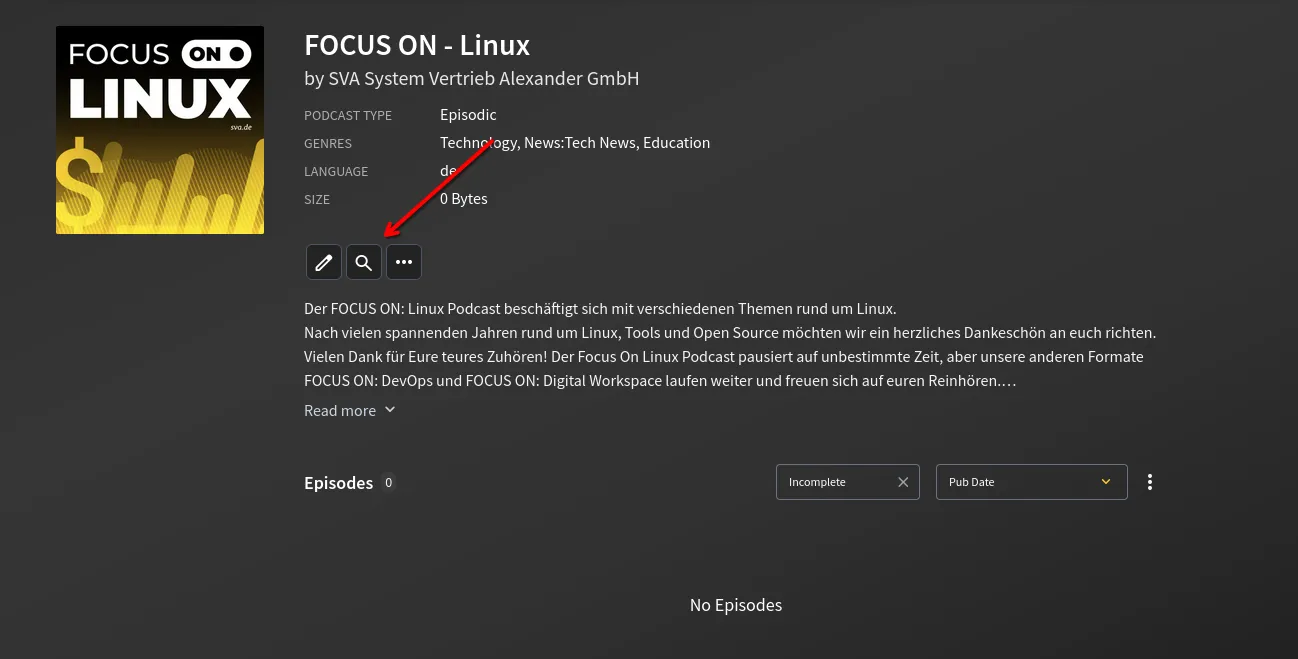
Task: Open the episodes list vertical dots menu icon
Action: pos(1150,482)
